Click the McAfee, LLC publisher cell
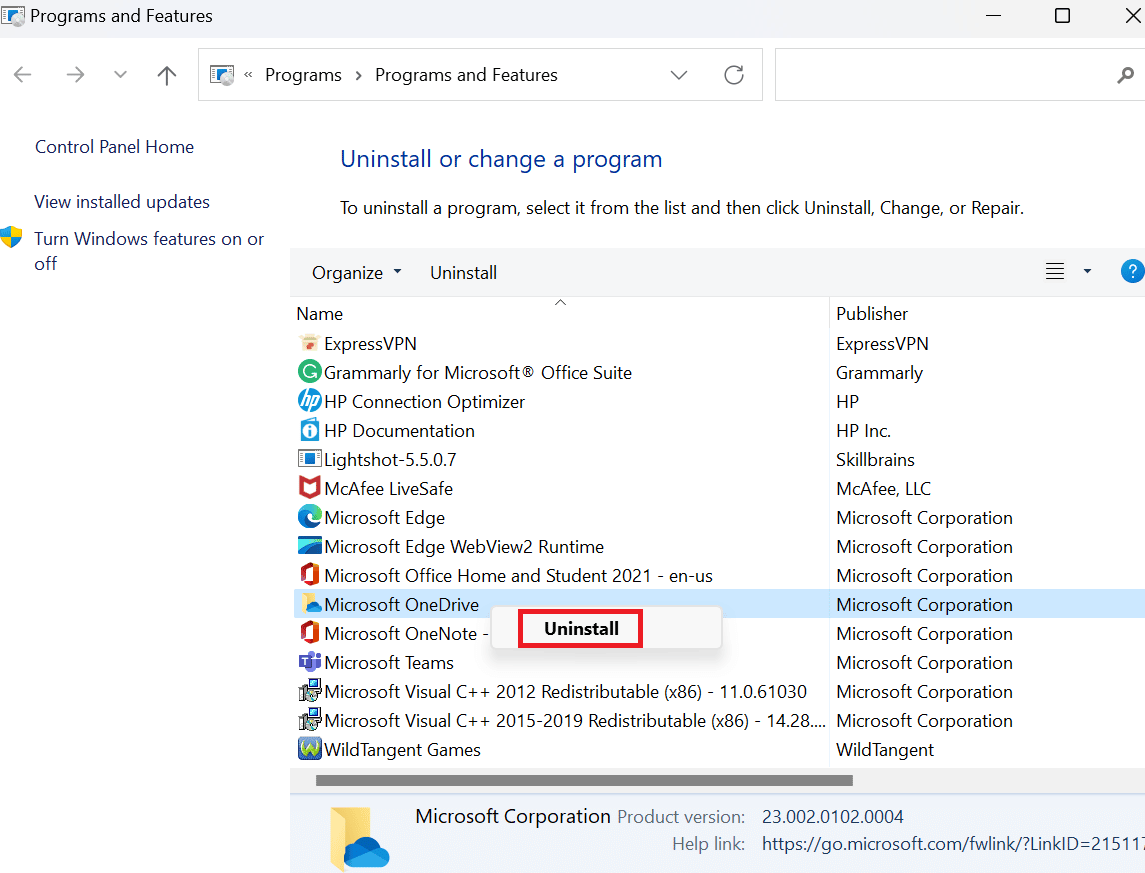 click(x=883, y=488)
